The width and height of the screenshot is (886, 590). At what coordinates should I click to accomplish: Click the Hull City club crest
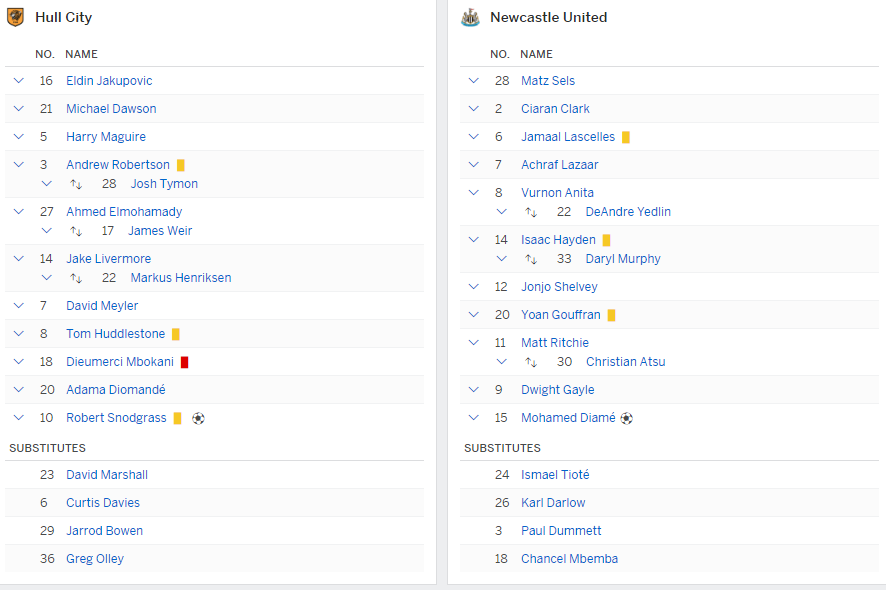pos(15,17)
